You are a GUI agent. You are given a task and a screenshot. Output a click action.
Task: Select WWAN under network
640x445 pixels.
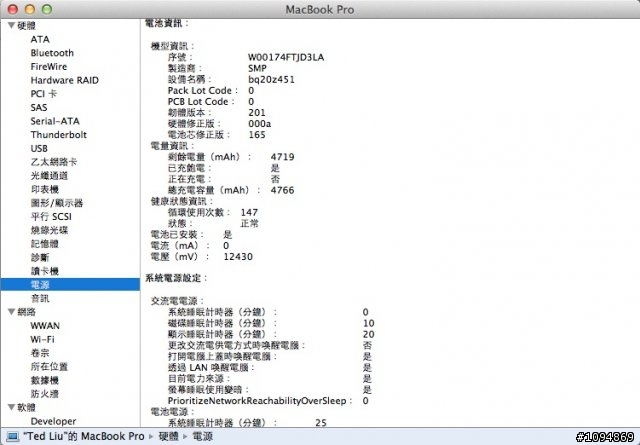click(45, 325)
